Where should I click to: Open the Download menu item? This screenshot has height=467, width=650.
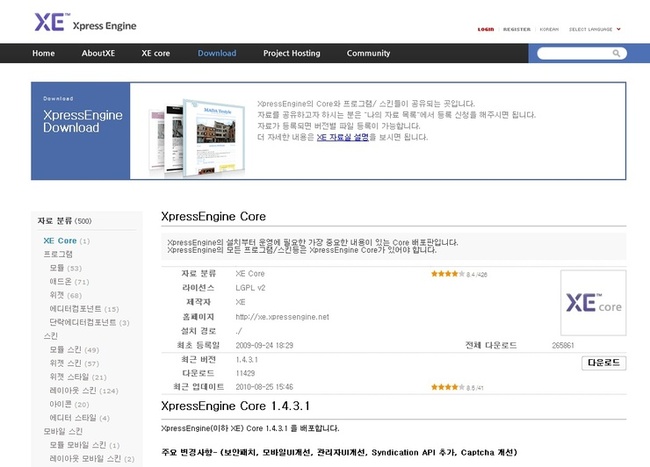pos(217,53)
